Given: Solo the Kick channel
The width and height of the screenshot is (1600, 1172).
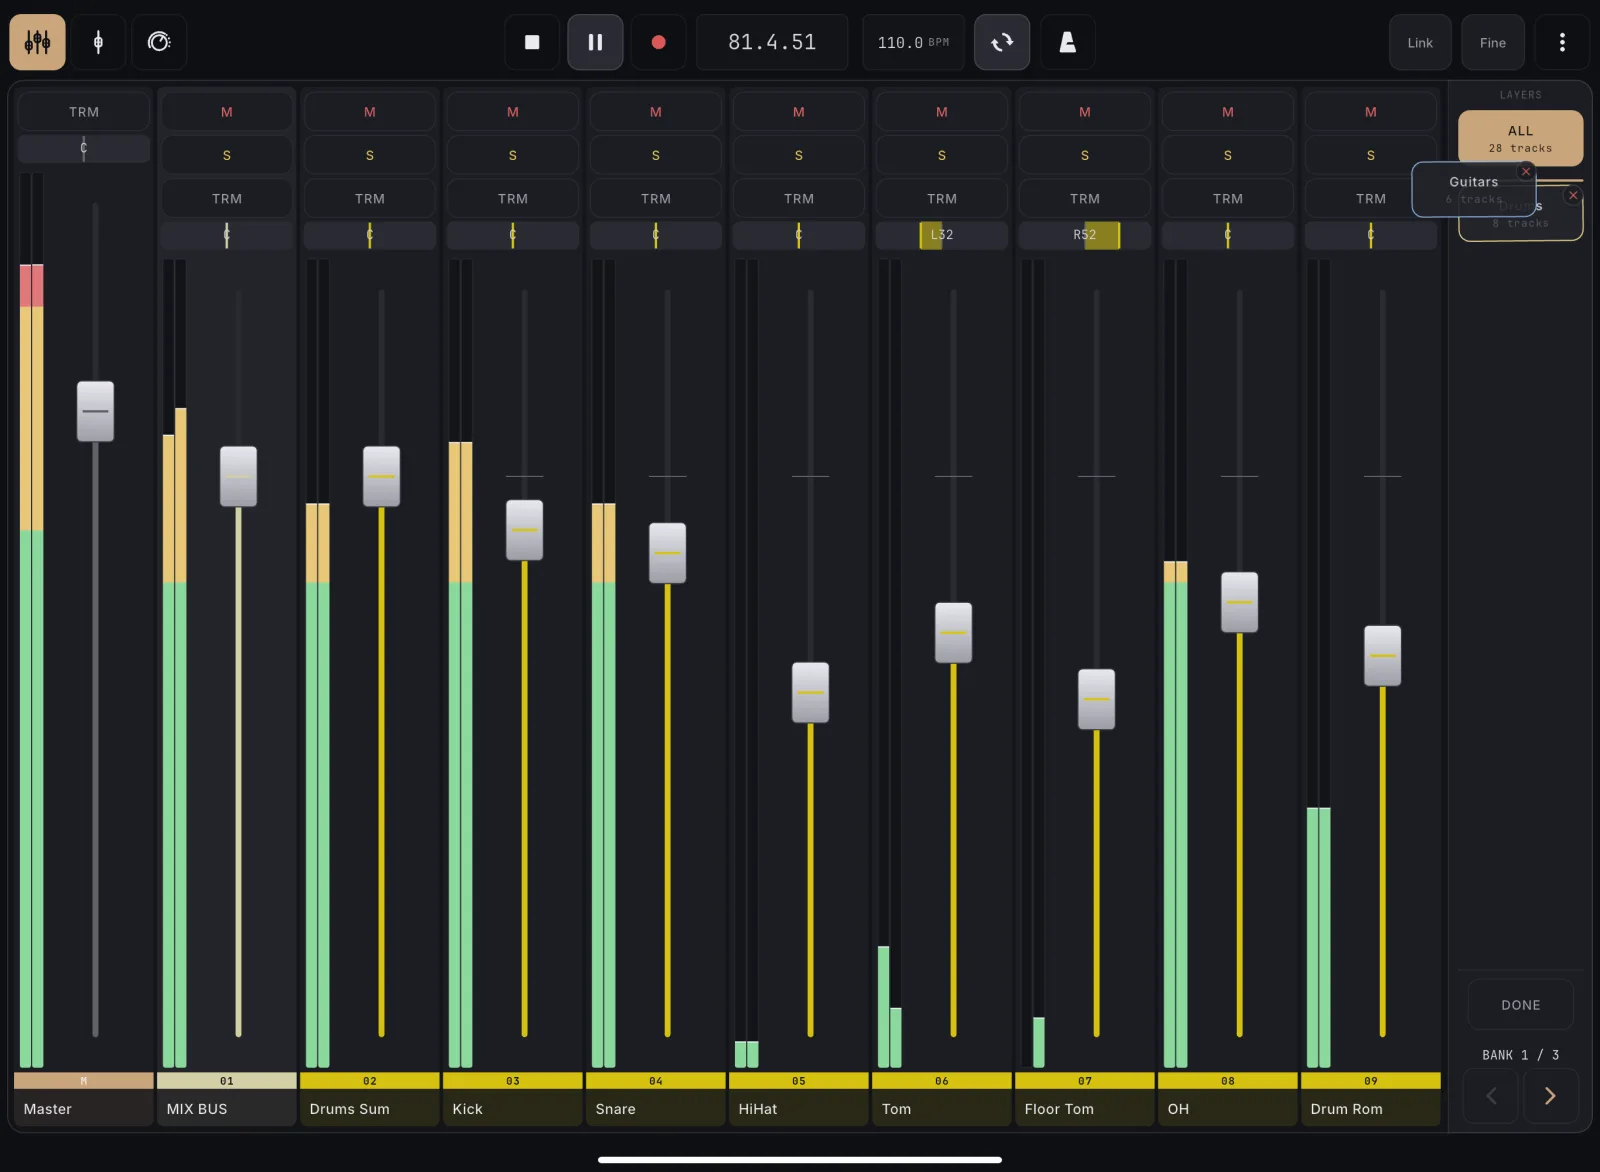Looking at the screenshot, I should (x=513, y=155).
